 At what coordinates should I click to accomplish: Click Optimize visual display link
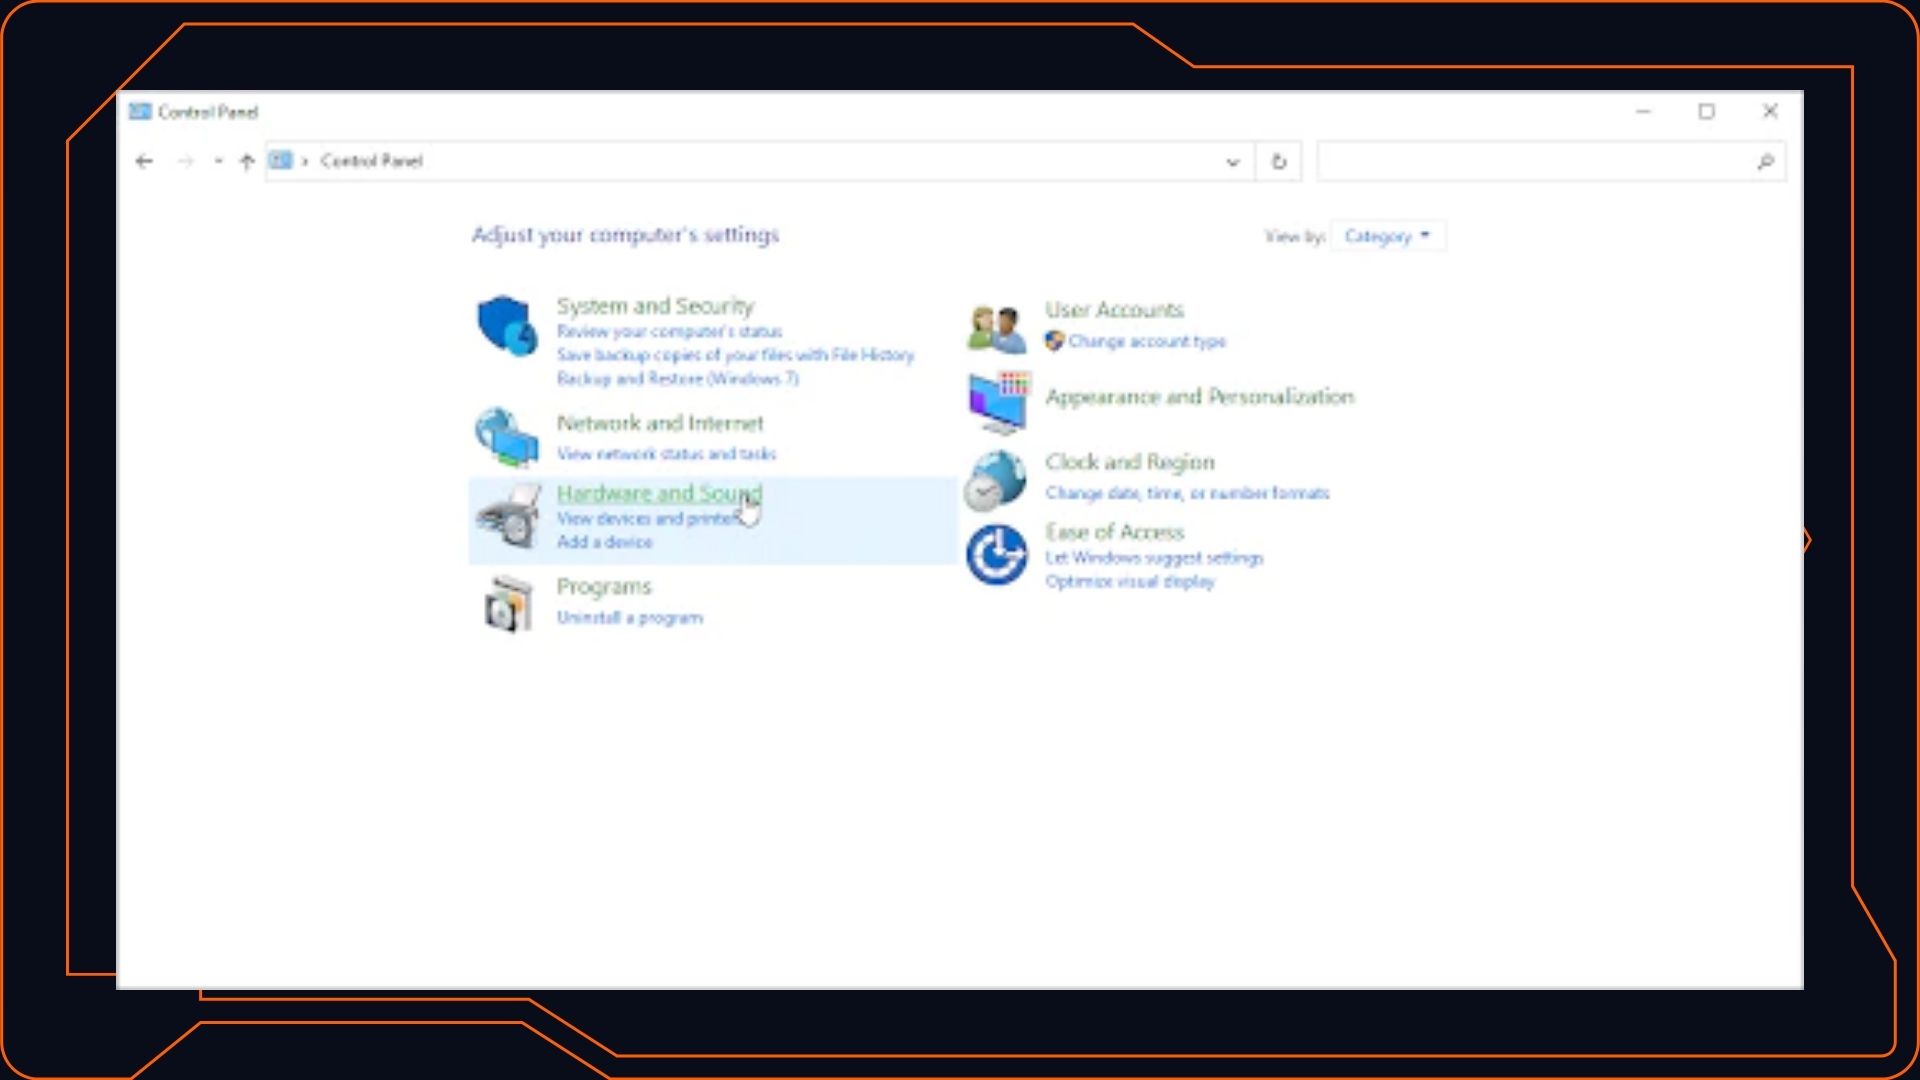pos(1130,582)
